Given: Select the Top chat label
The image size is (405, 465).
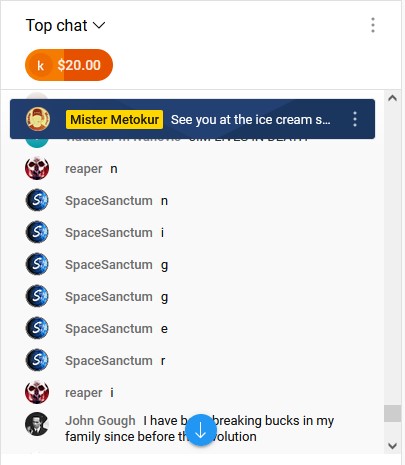Looking at the screenshot, I should coord(57,26).
